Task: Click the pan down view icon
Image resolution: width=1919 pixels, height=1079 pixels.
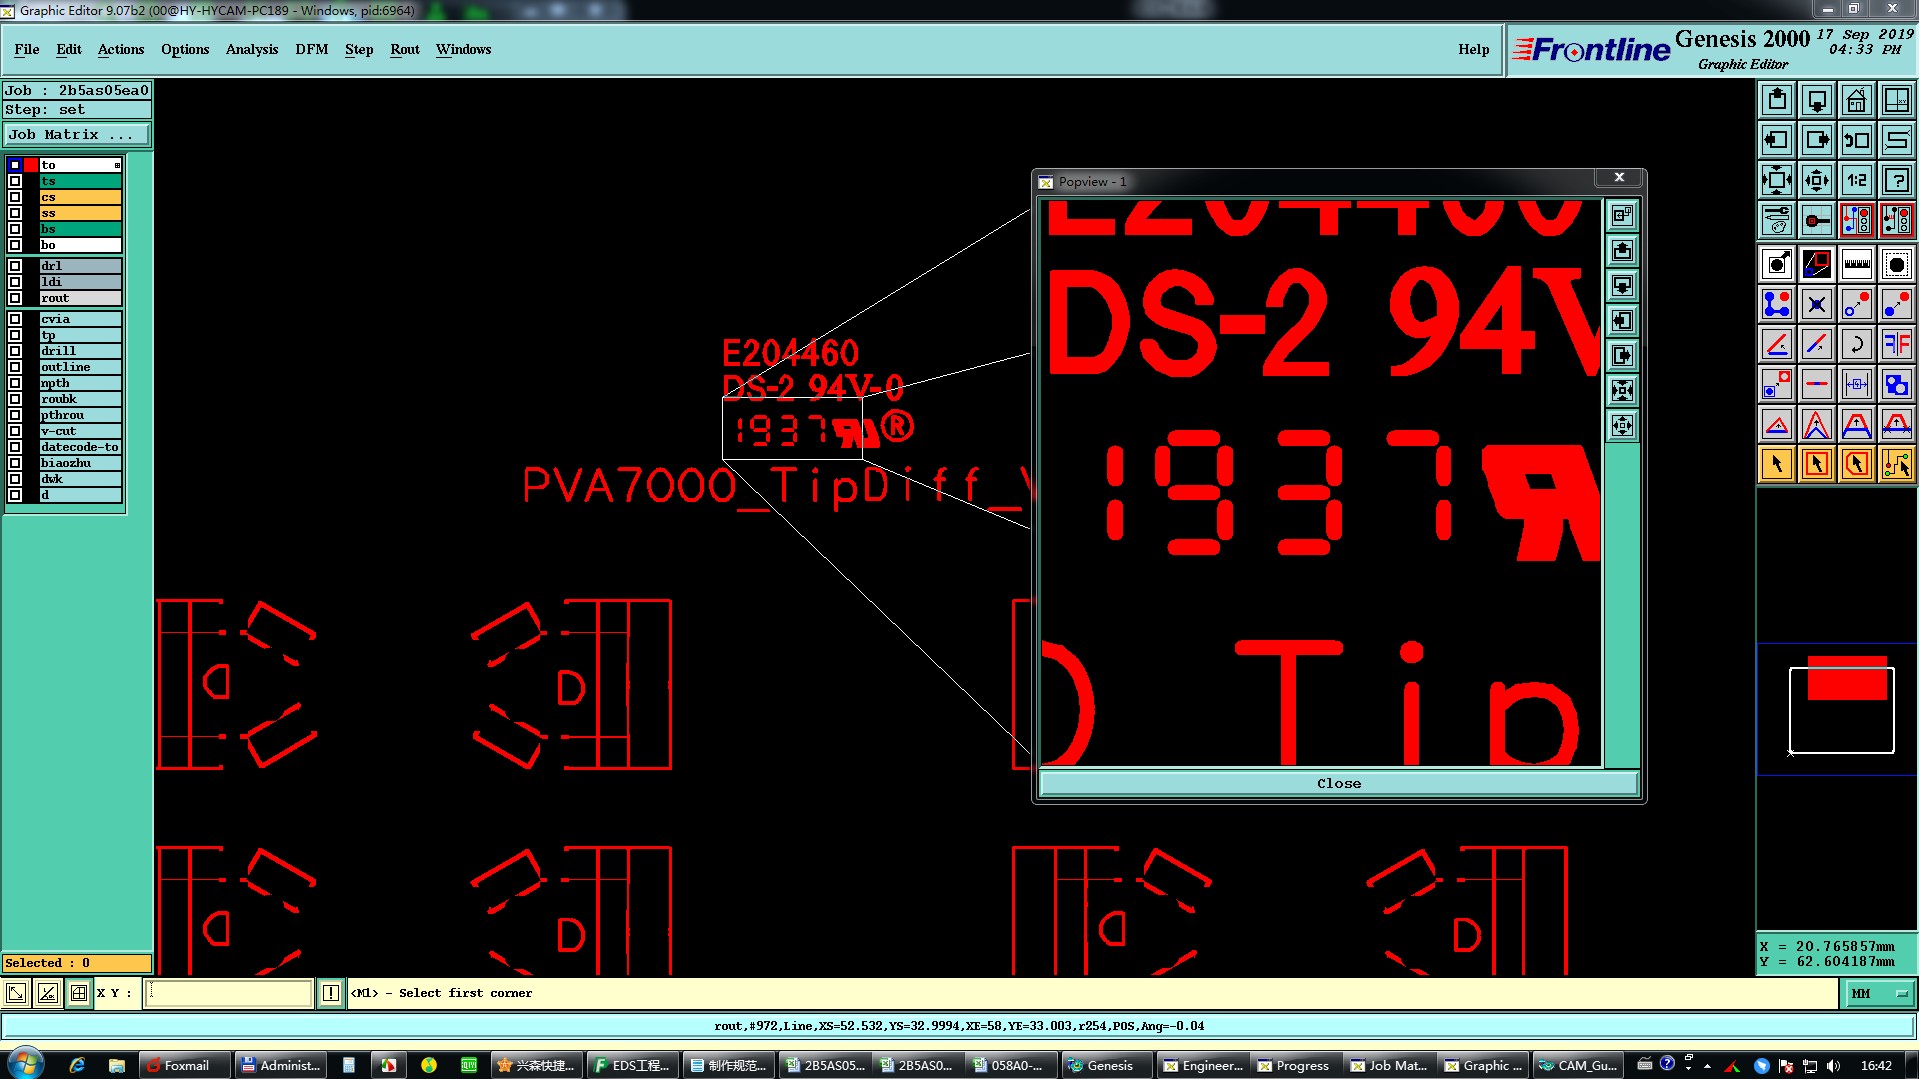Action: click(1817, 100)
